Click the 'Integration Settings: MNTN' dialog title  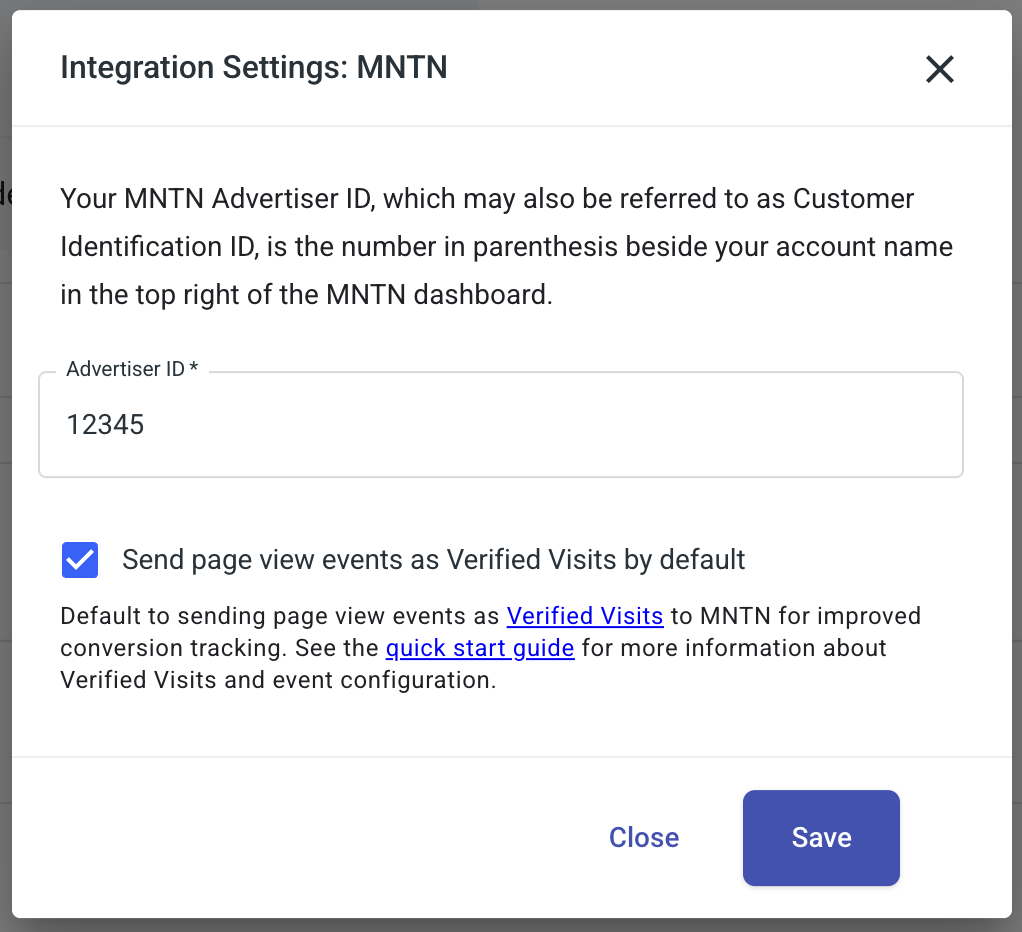(254, 68)
